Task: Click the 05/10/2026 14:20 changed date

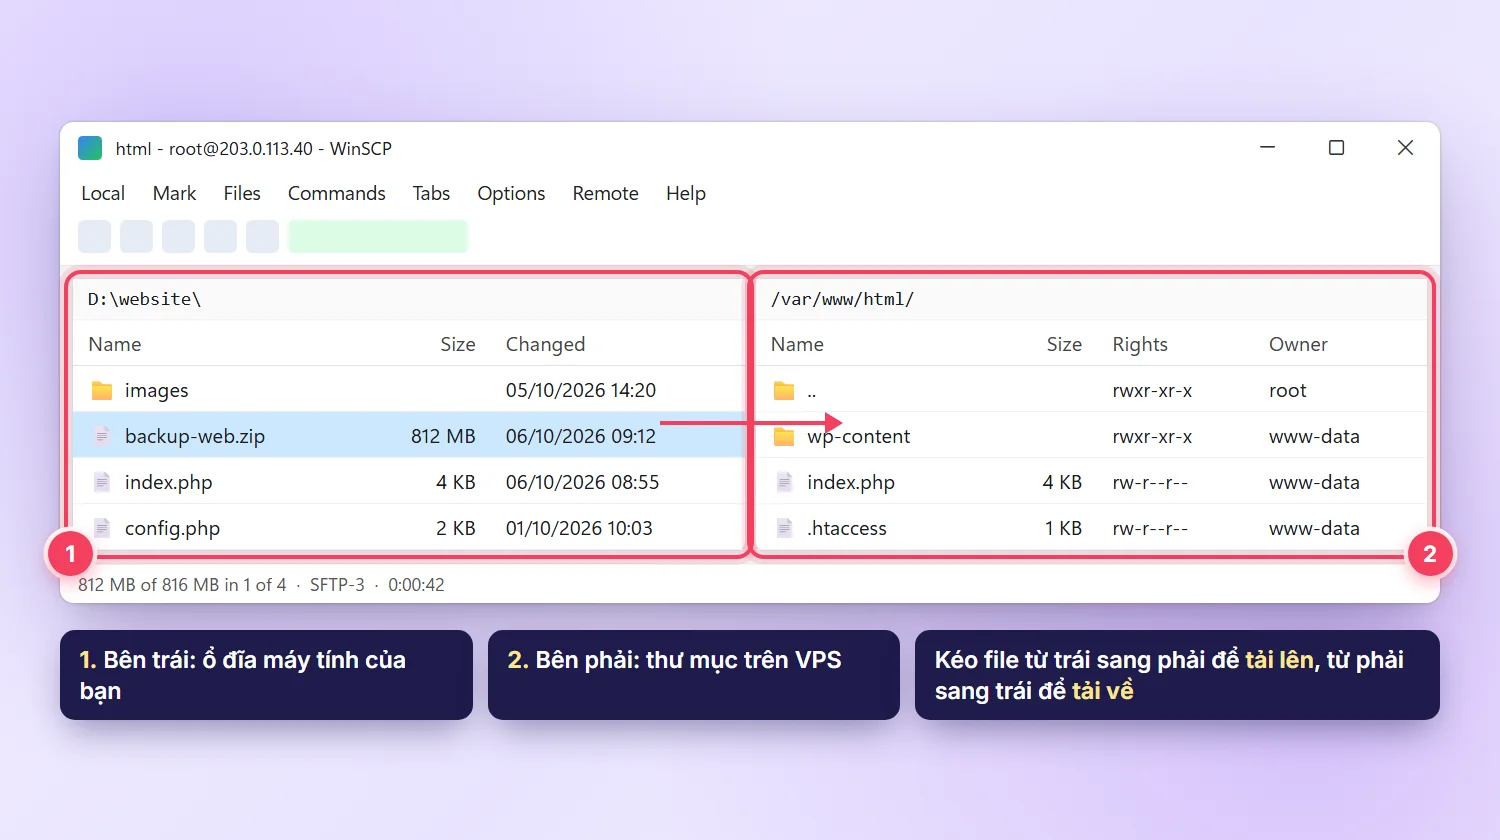Action: 581,390
